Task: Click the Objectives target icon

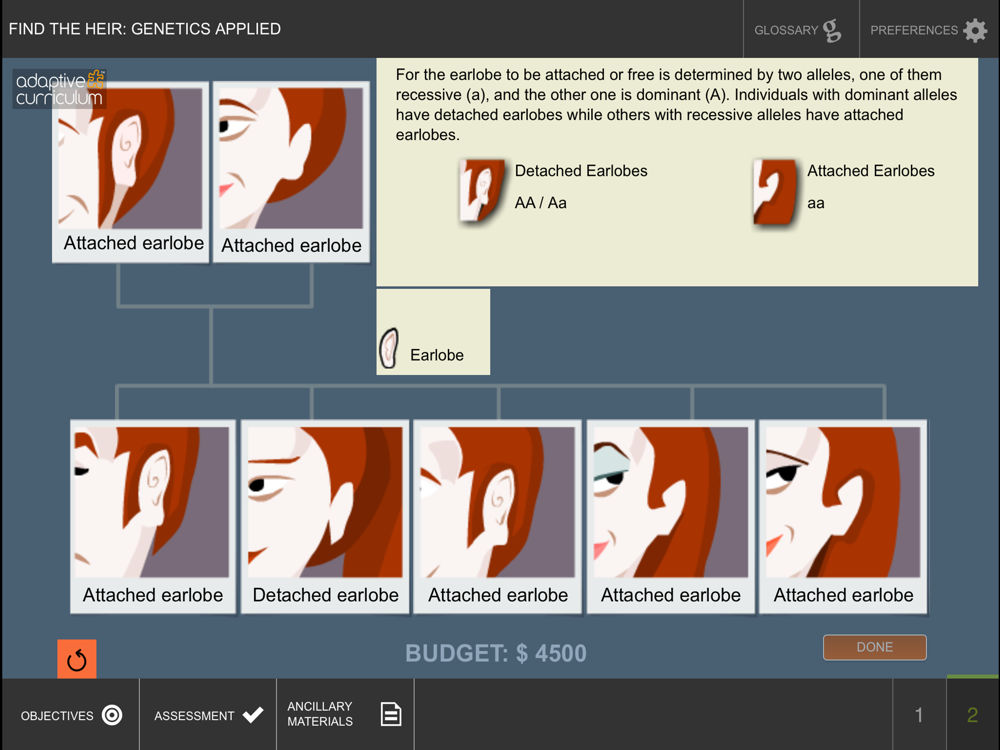Action: pos(112,715)
